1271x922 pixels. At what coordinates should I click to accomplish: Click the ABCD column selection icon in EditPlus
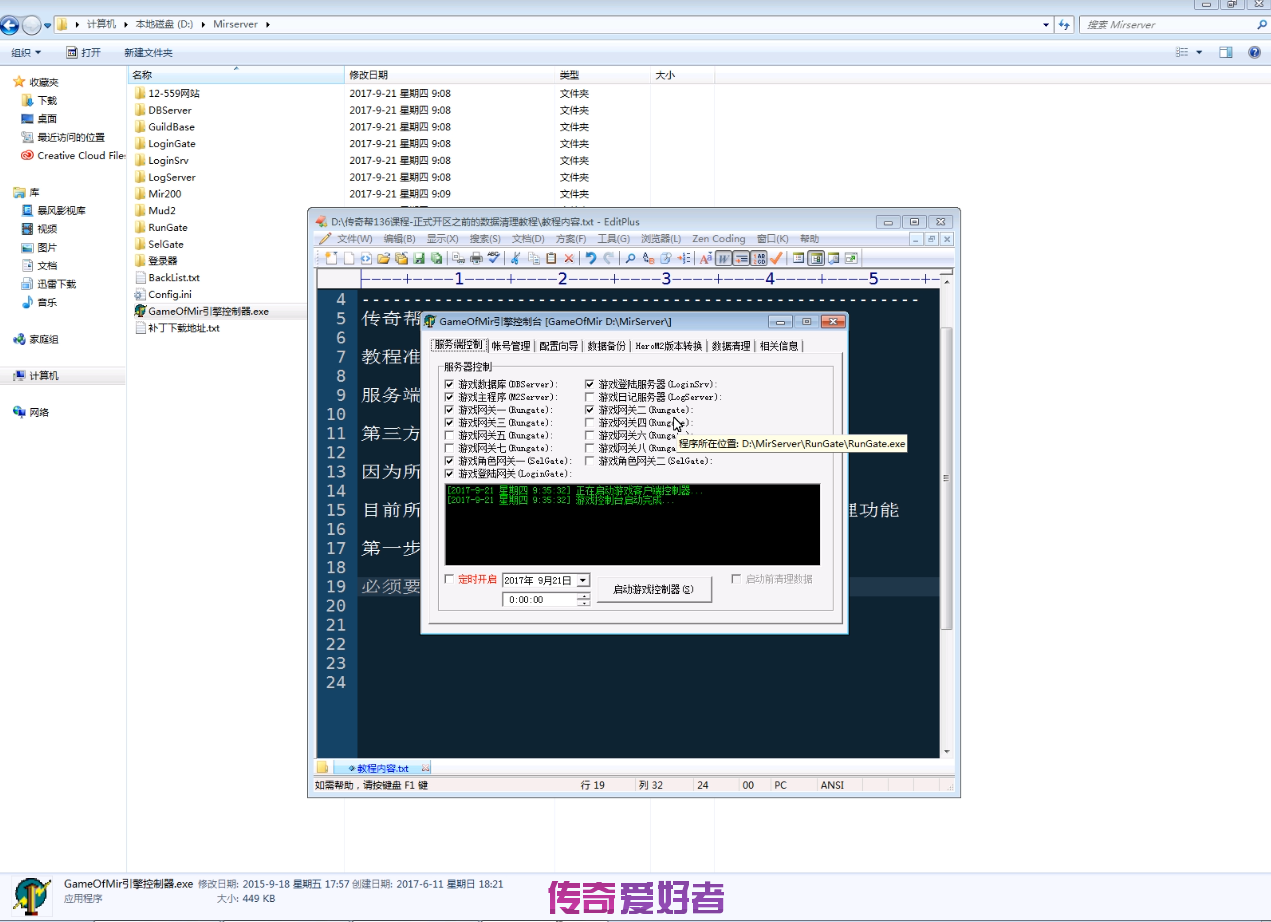tap(759, 258)
